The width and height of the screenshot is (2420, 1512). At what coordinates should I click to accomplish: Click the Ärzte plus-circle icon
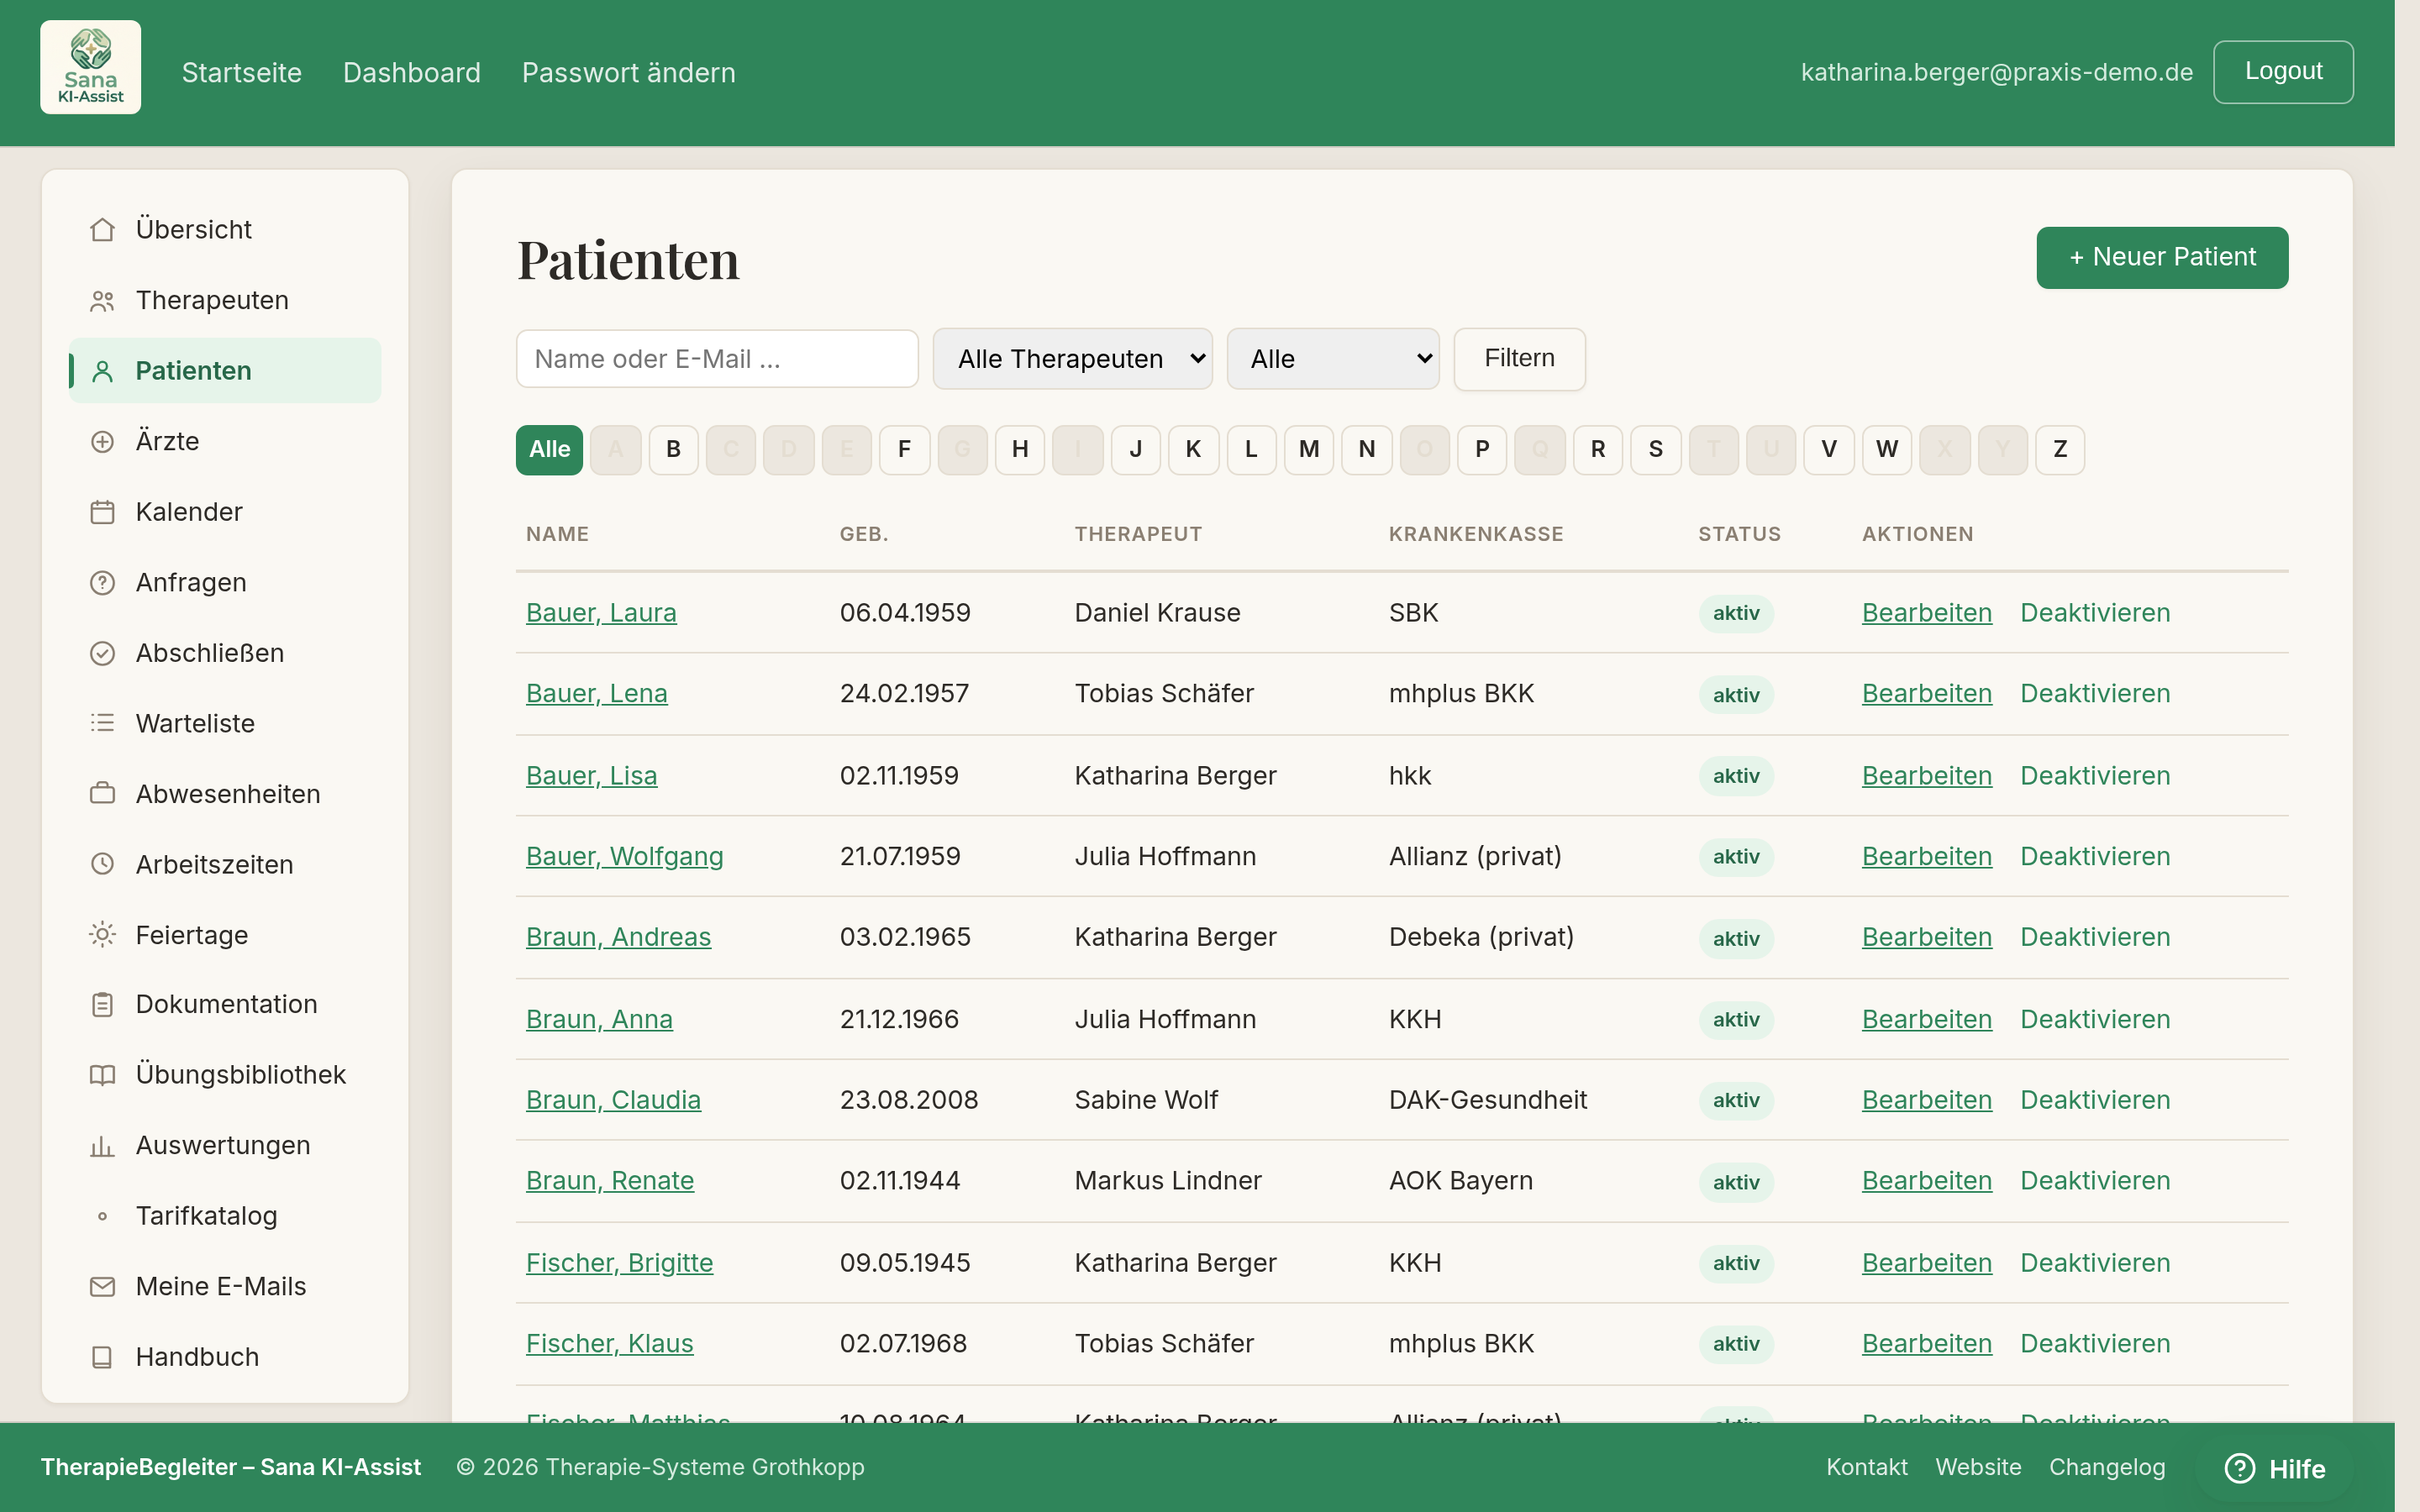pyautogui.click(x=102, y=442)
